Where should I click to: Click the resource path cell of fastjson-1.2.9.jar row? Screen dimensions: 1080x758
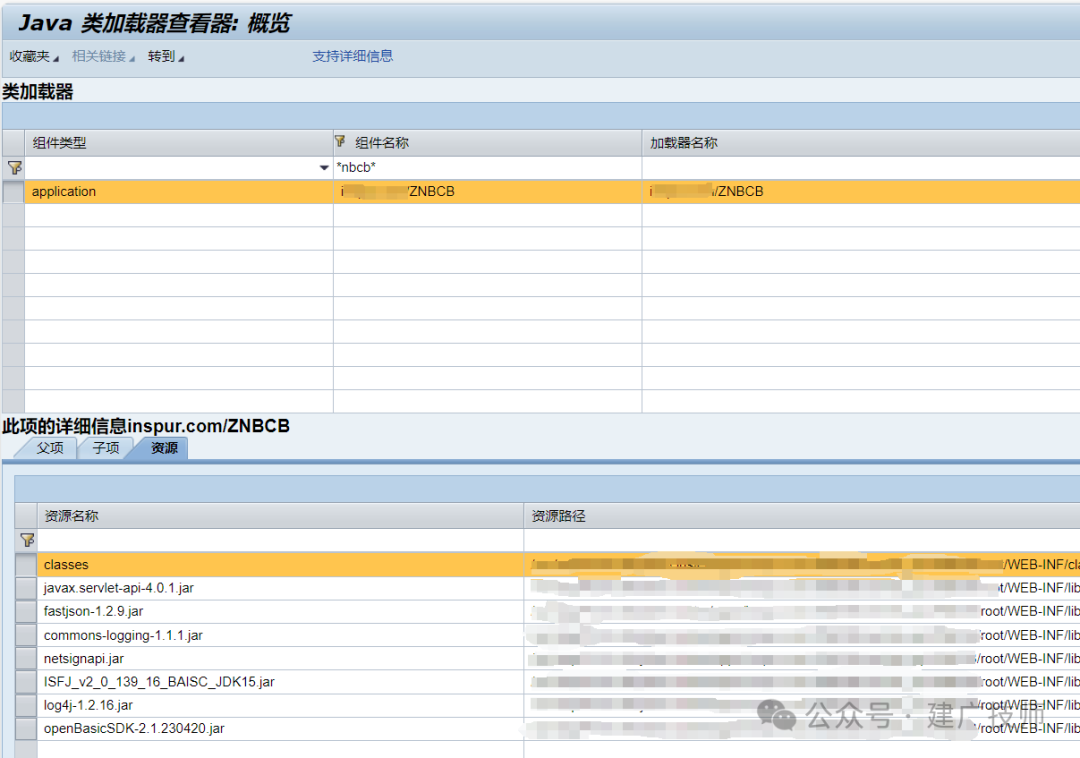point(802,611)
